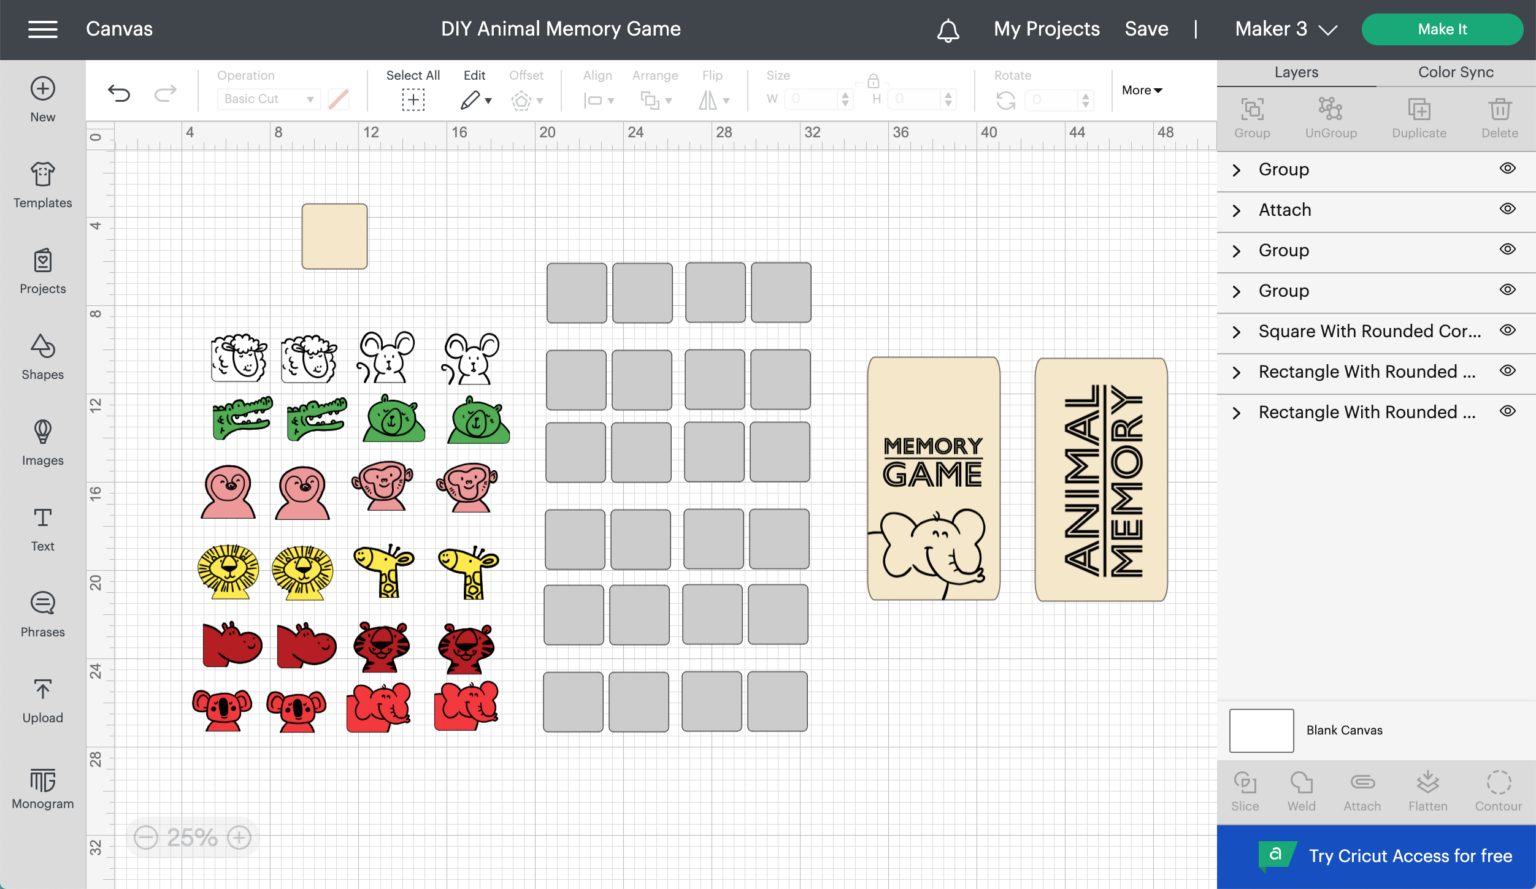Click the Undo arrow
The height and width of the screenshot is (889, 1536).
119,93
